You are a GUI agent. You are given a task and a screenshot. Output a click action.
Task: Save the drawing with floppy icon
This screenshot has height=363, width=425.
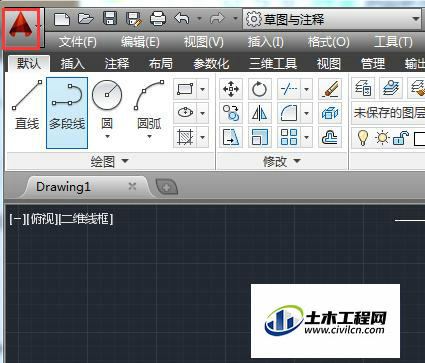[x=110, y=19]
